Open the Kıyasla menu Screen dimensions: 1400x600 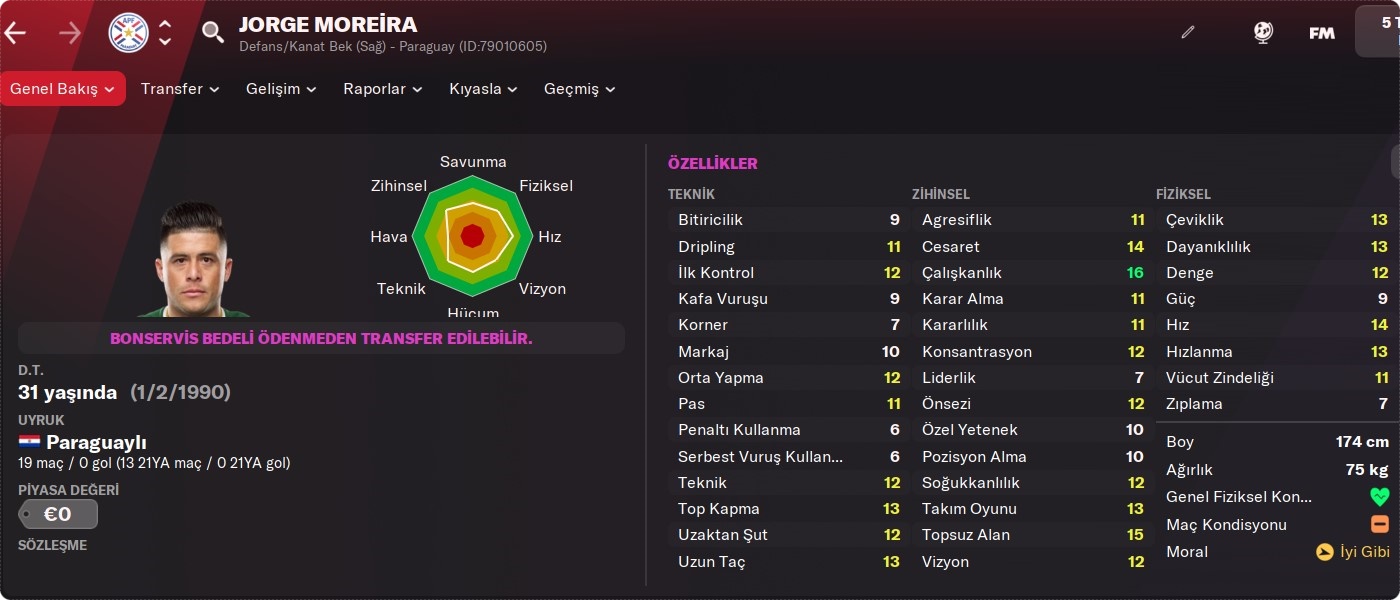click(483, 89)
